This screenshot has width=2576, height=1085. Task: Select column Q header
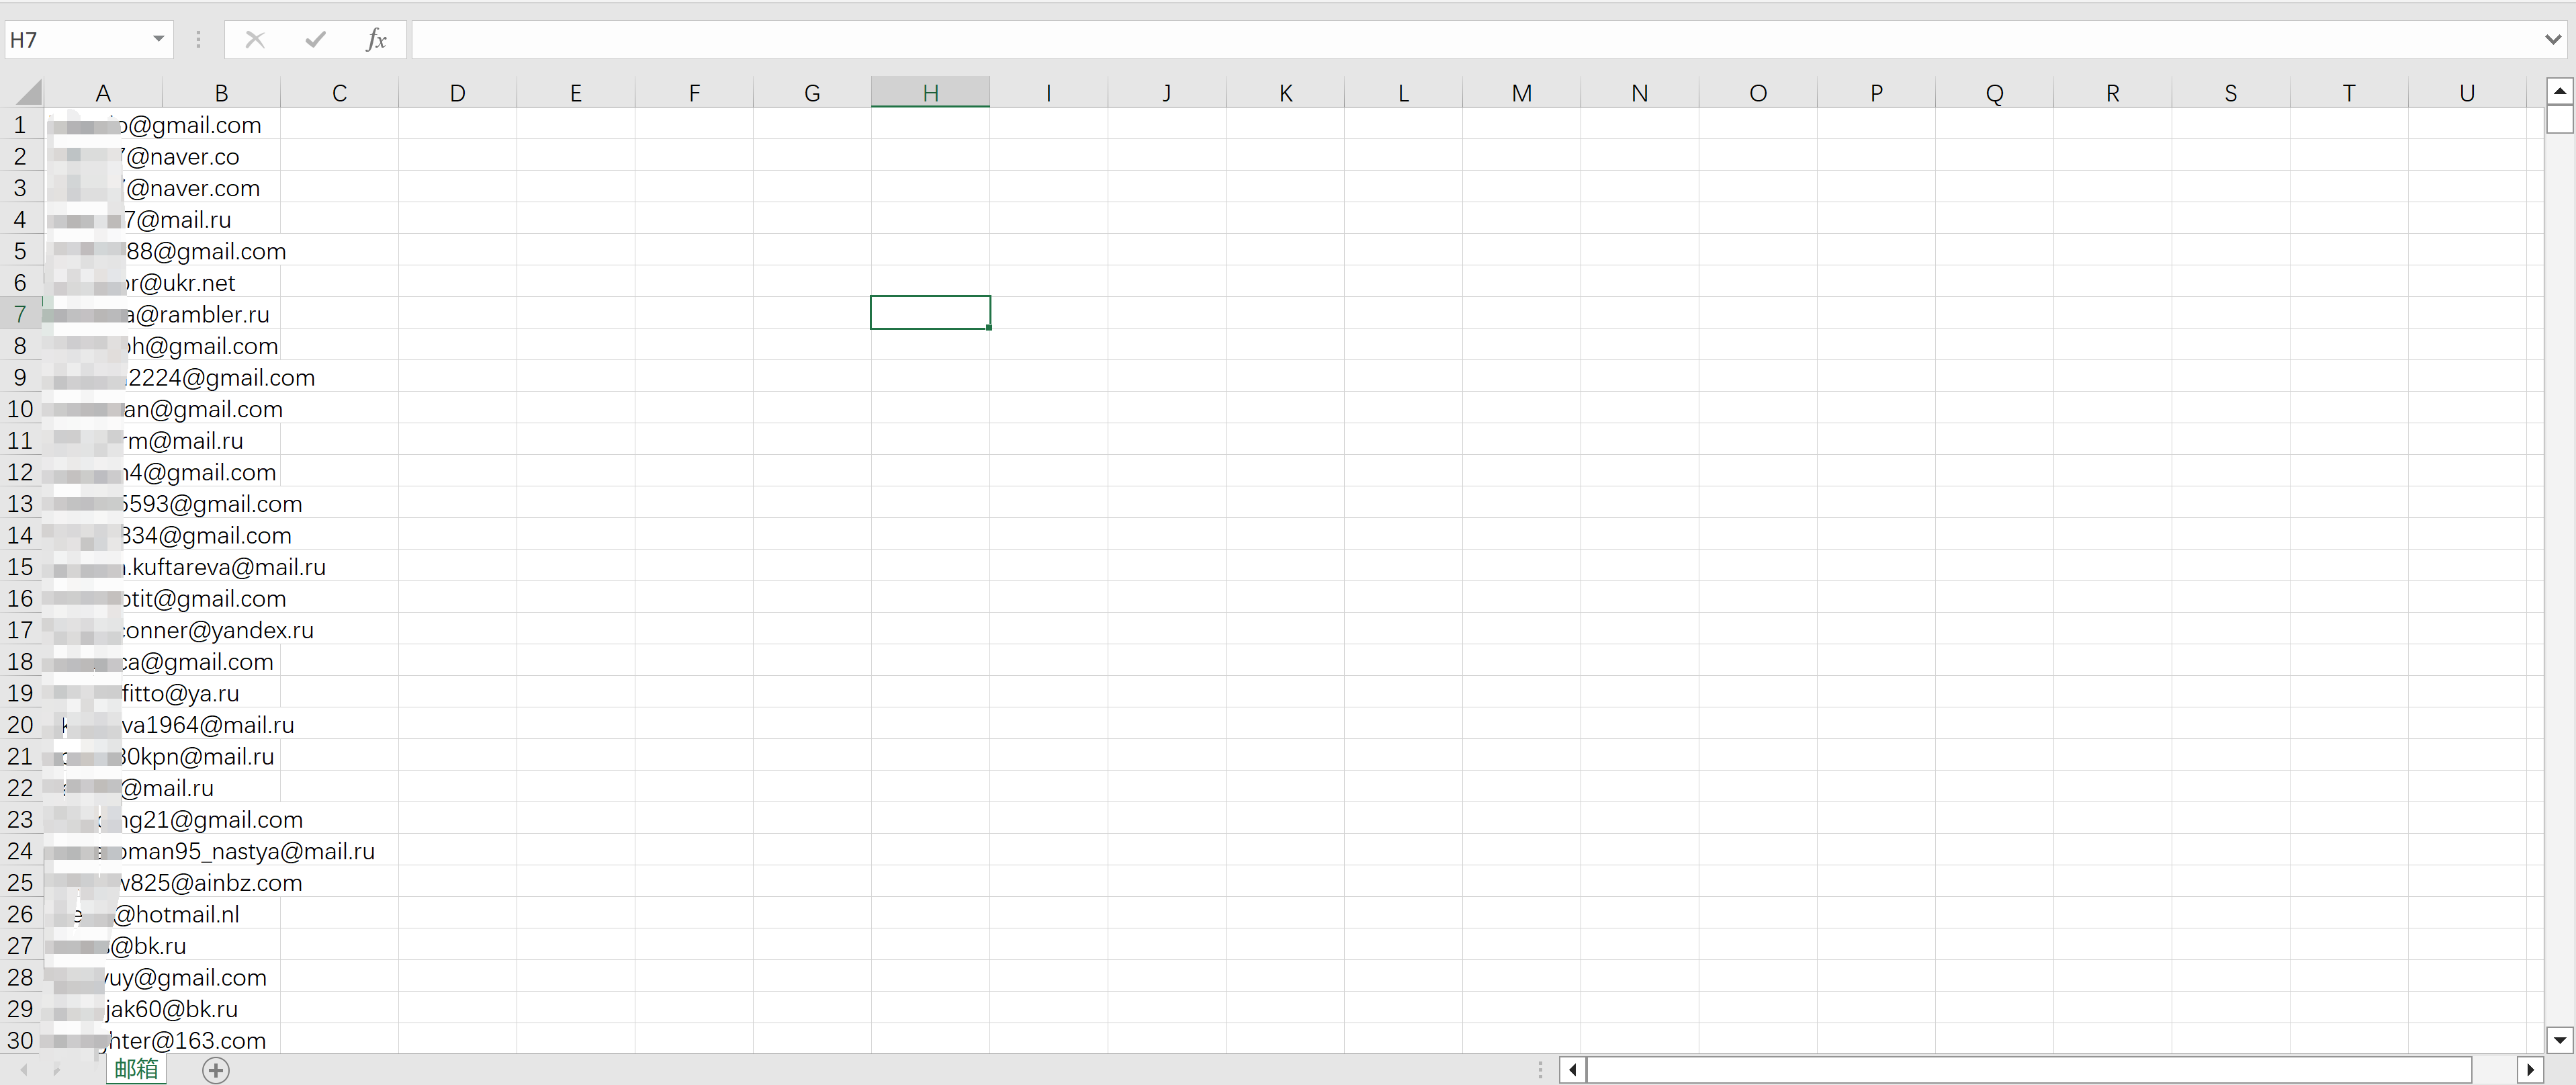[x=1994, y=93]
